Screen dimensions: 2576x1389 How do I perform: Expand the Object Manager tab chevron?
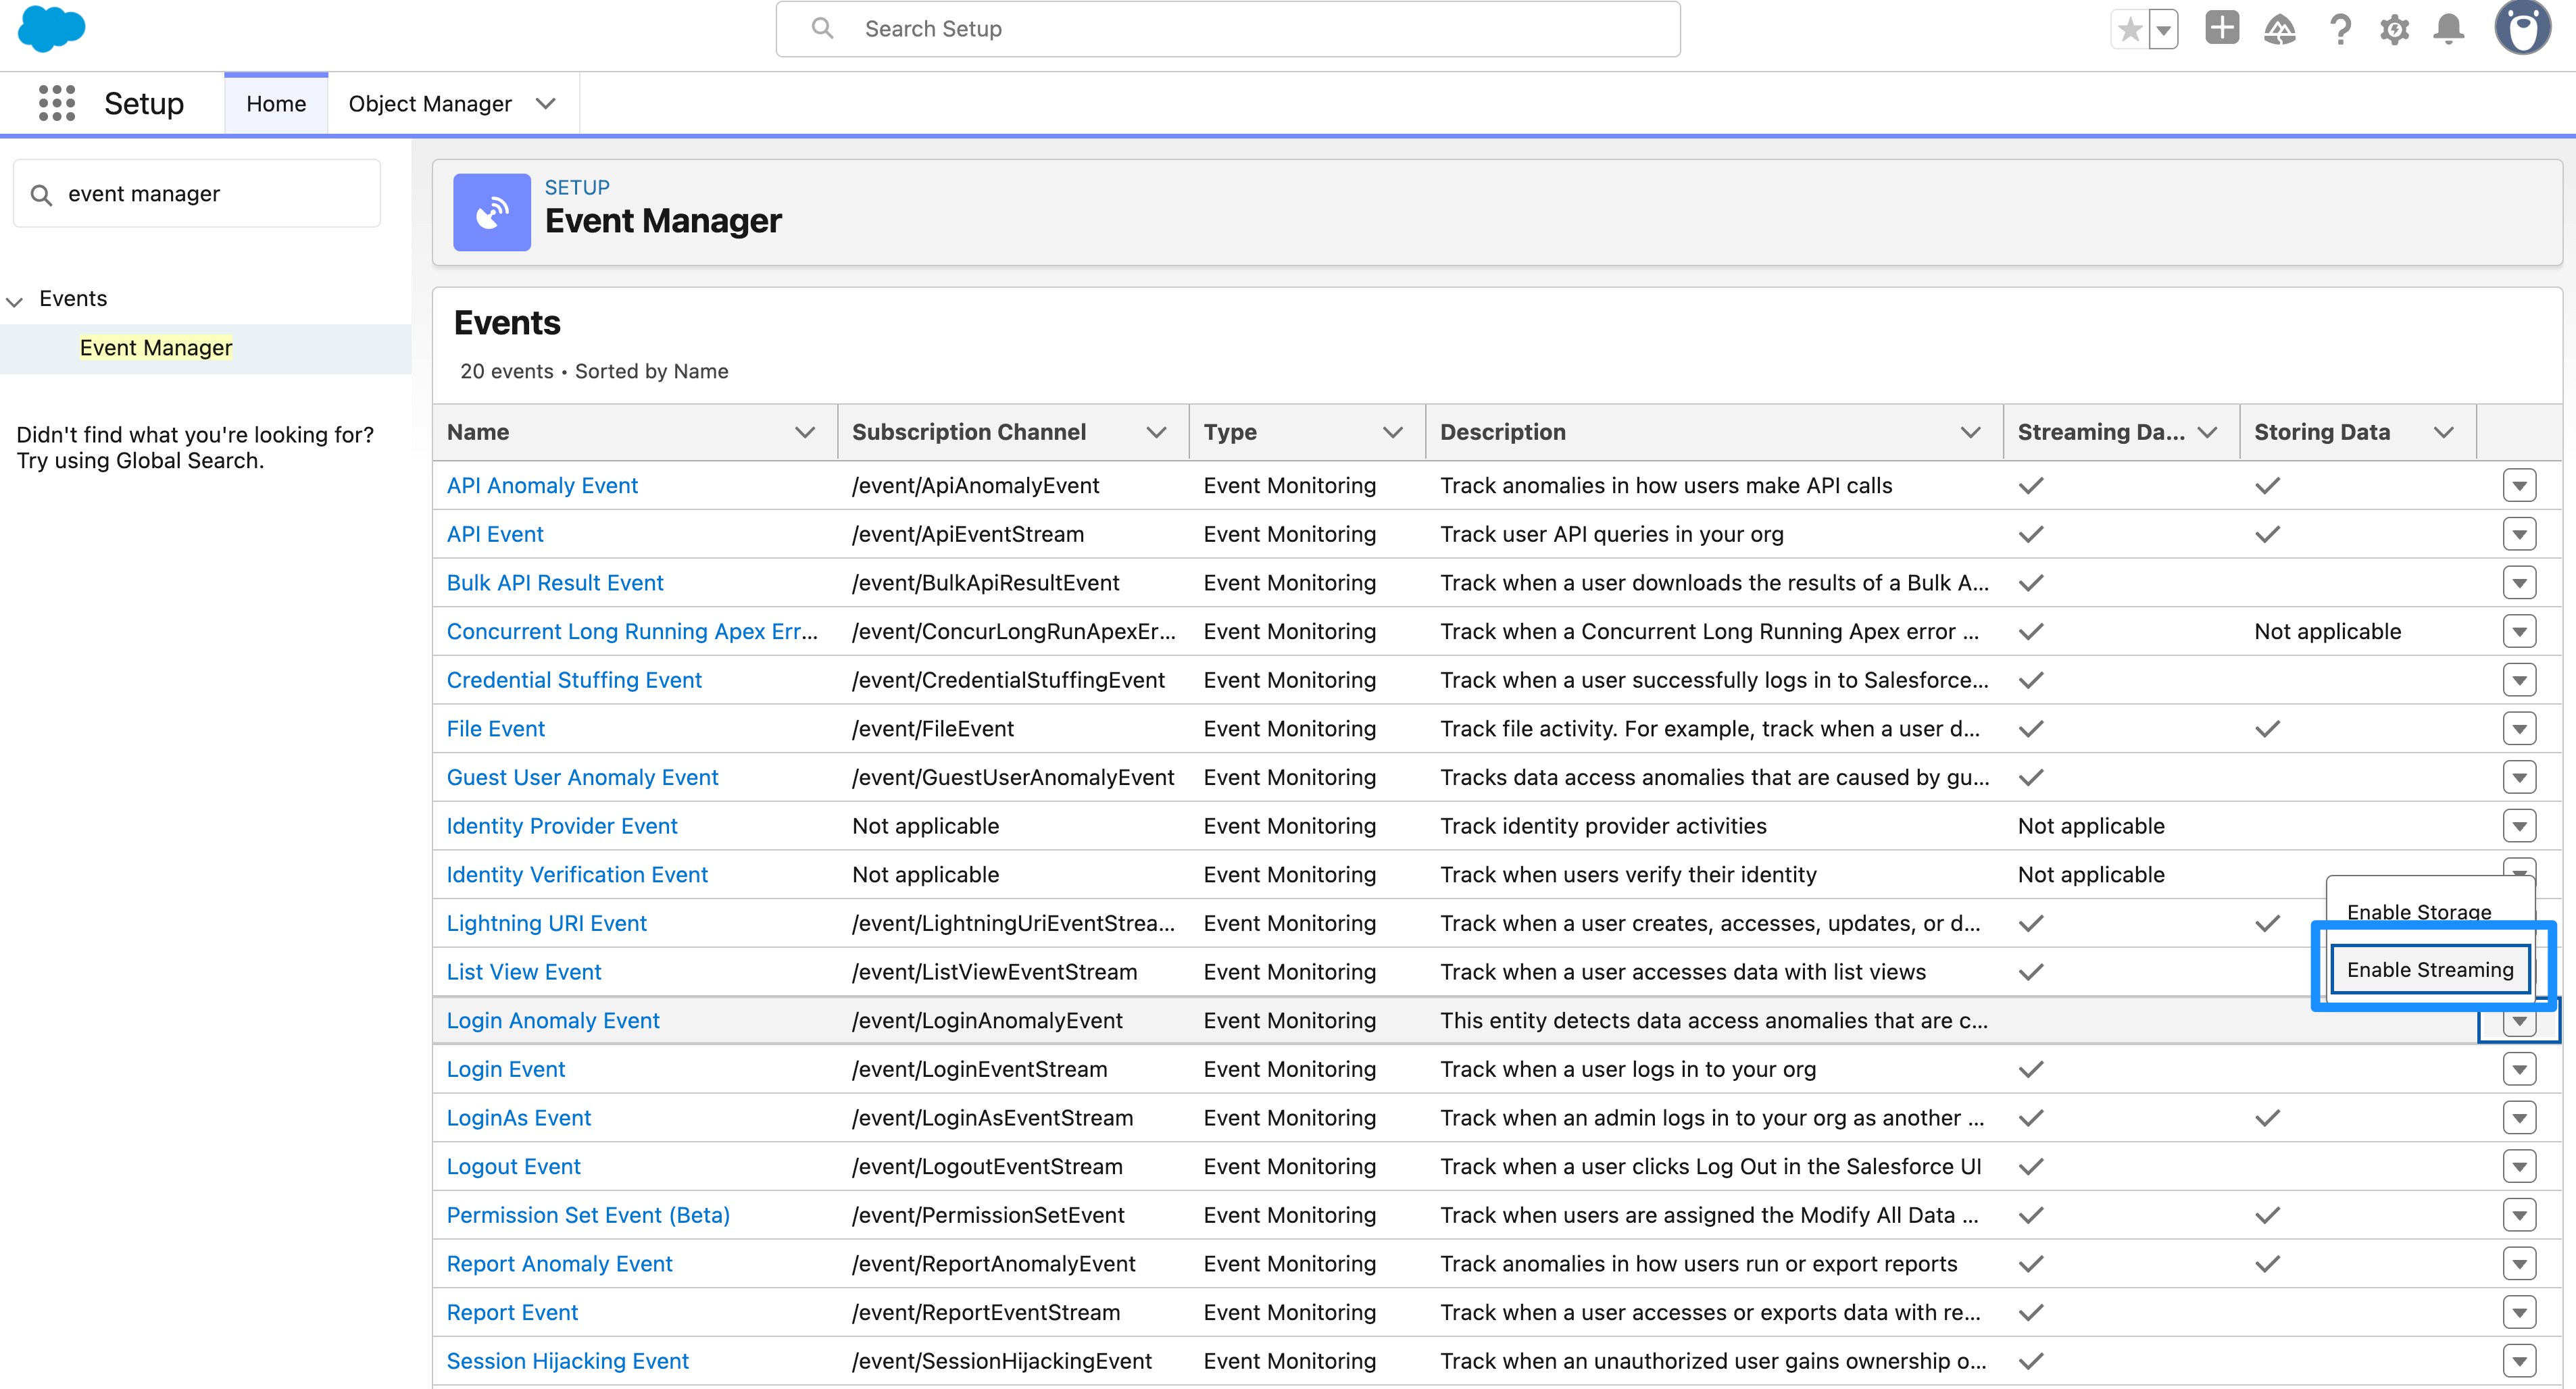pos(545,104)
